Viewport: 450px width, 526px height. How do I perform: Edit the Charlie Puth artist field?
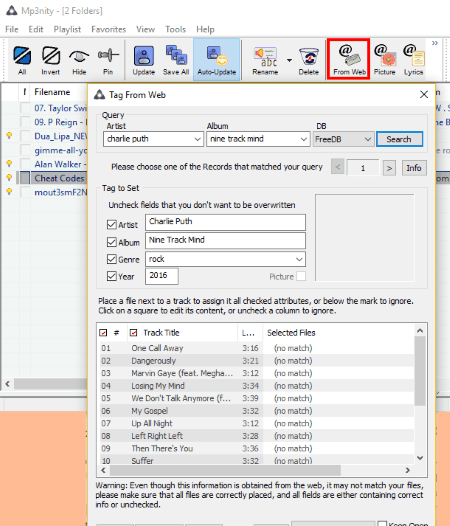point(225,222)
